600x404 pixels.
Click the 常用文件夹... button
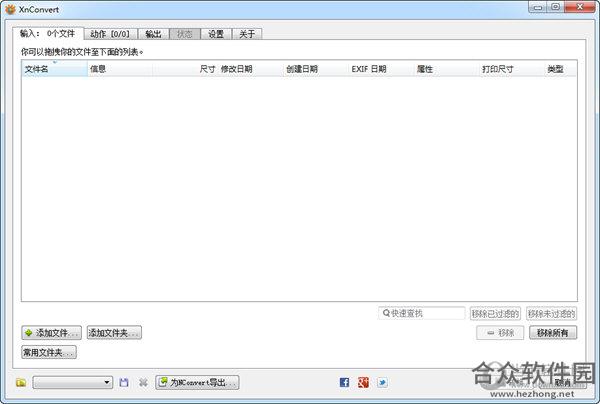pyautogui.click(x=49, y=352)
